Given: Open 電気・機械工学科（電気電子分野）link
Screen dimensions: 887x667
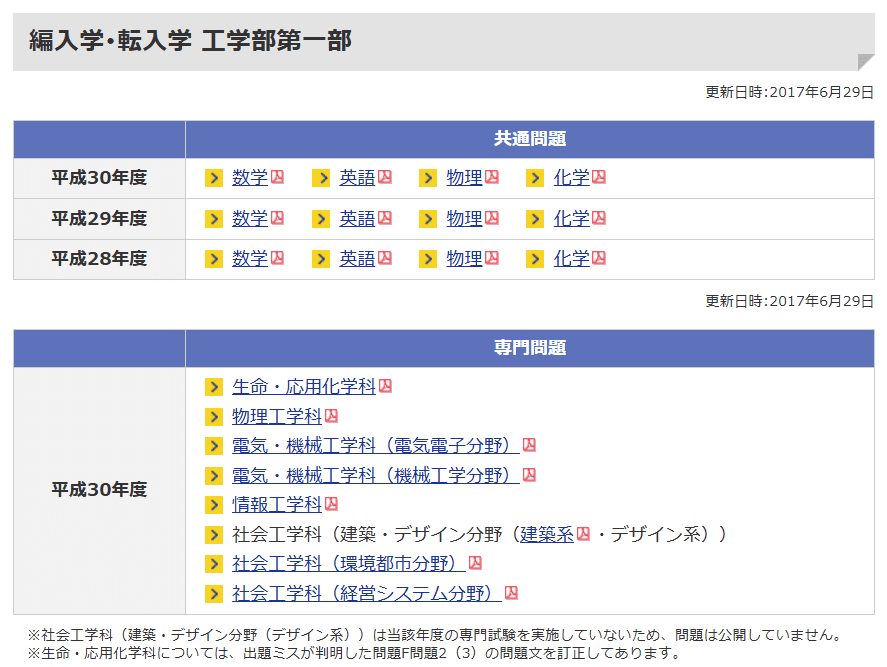Looking at the screenshot, I should (x=376, y=446).
